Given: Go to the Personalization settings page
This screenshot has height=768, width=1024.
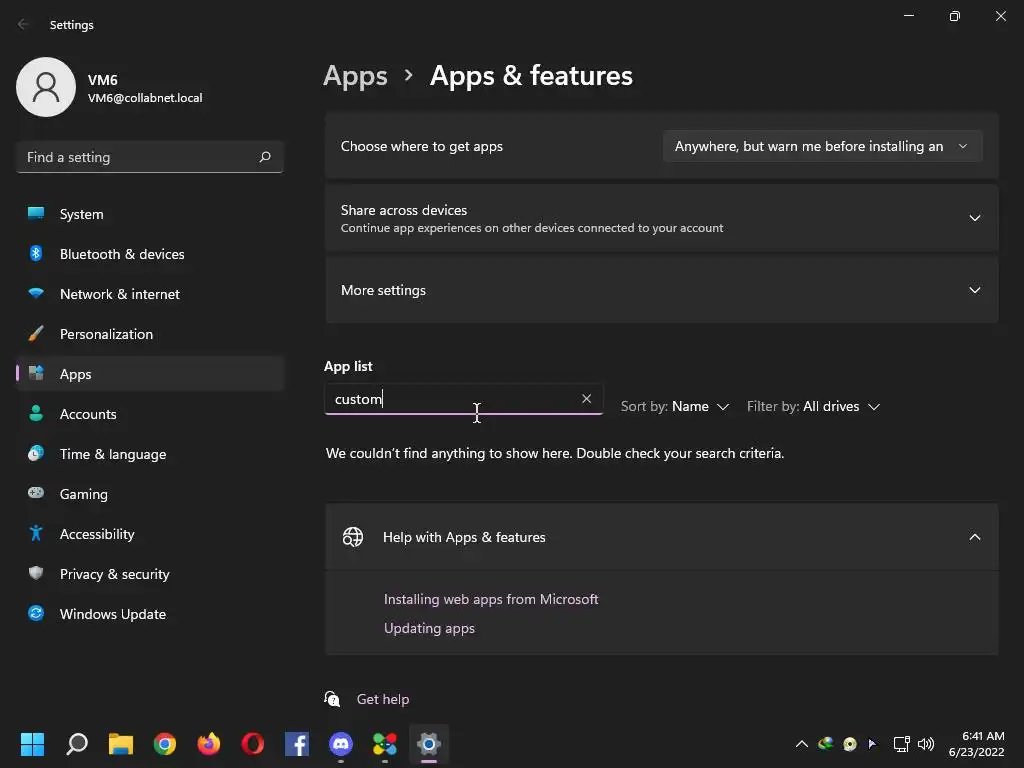Looking at the screenshot, I should [x=106, y=334].
